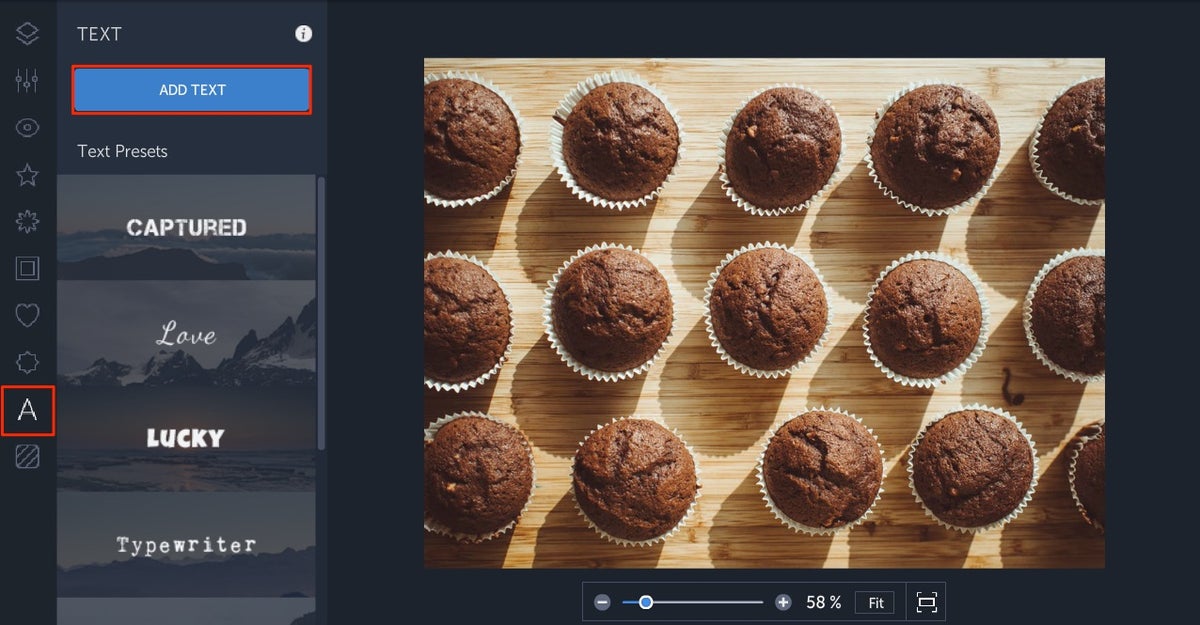
Task: Open the Effects panel via eye icon
Action: (27, 128)
